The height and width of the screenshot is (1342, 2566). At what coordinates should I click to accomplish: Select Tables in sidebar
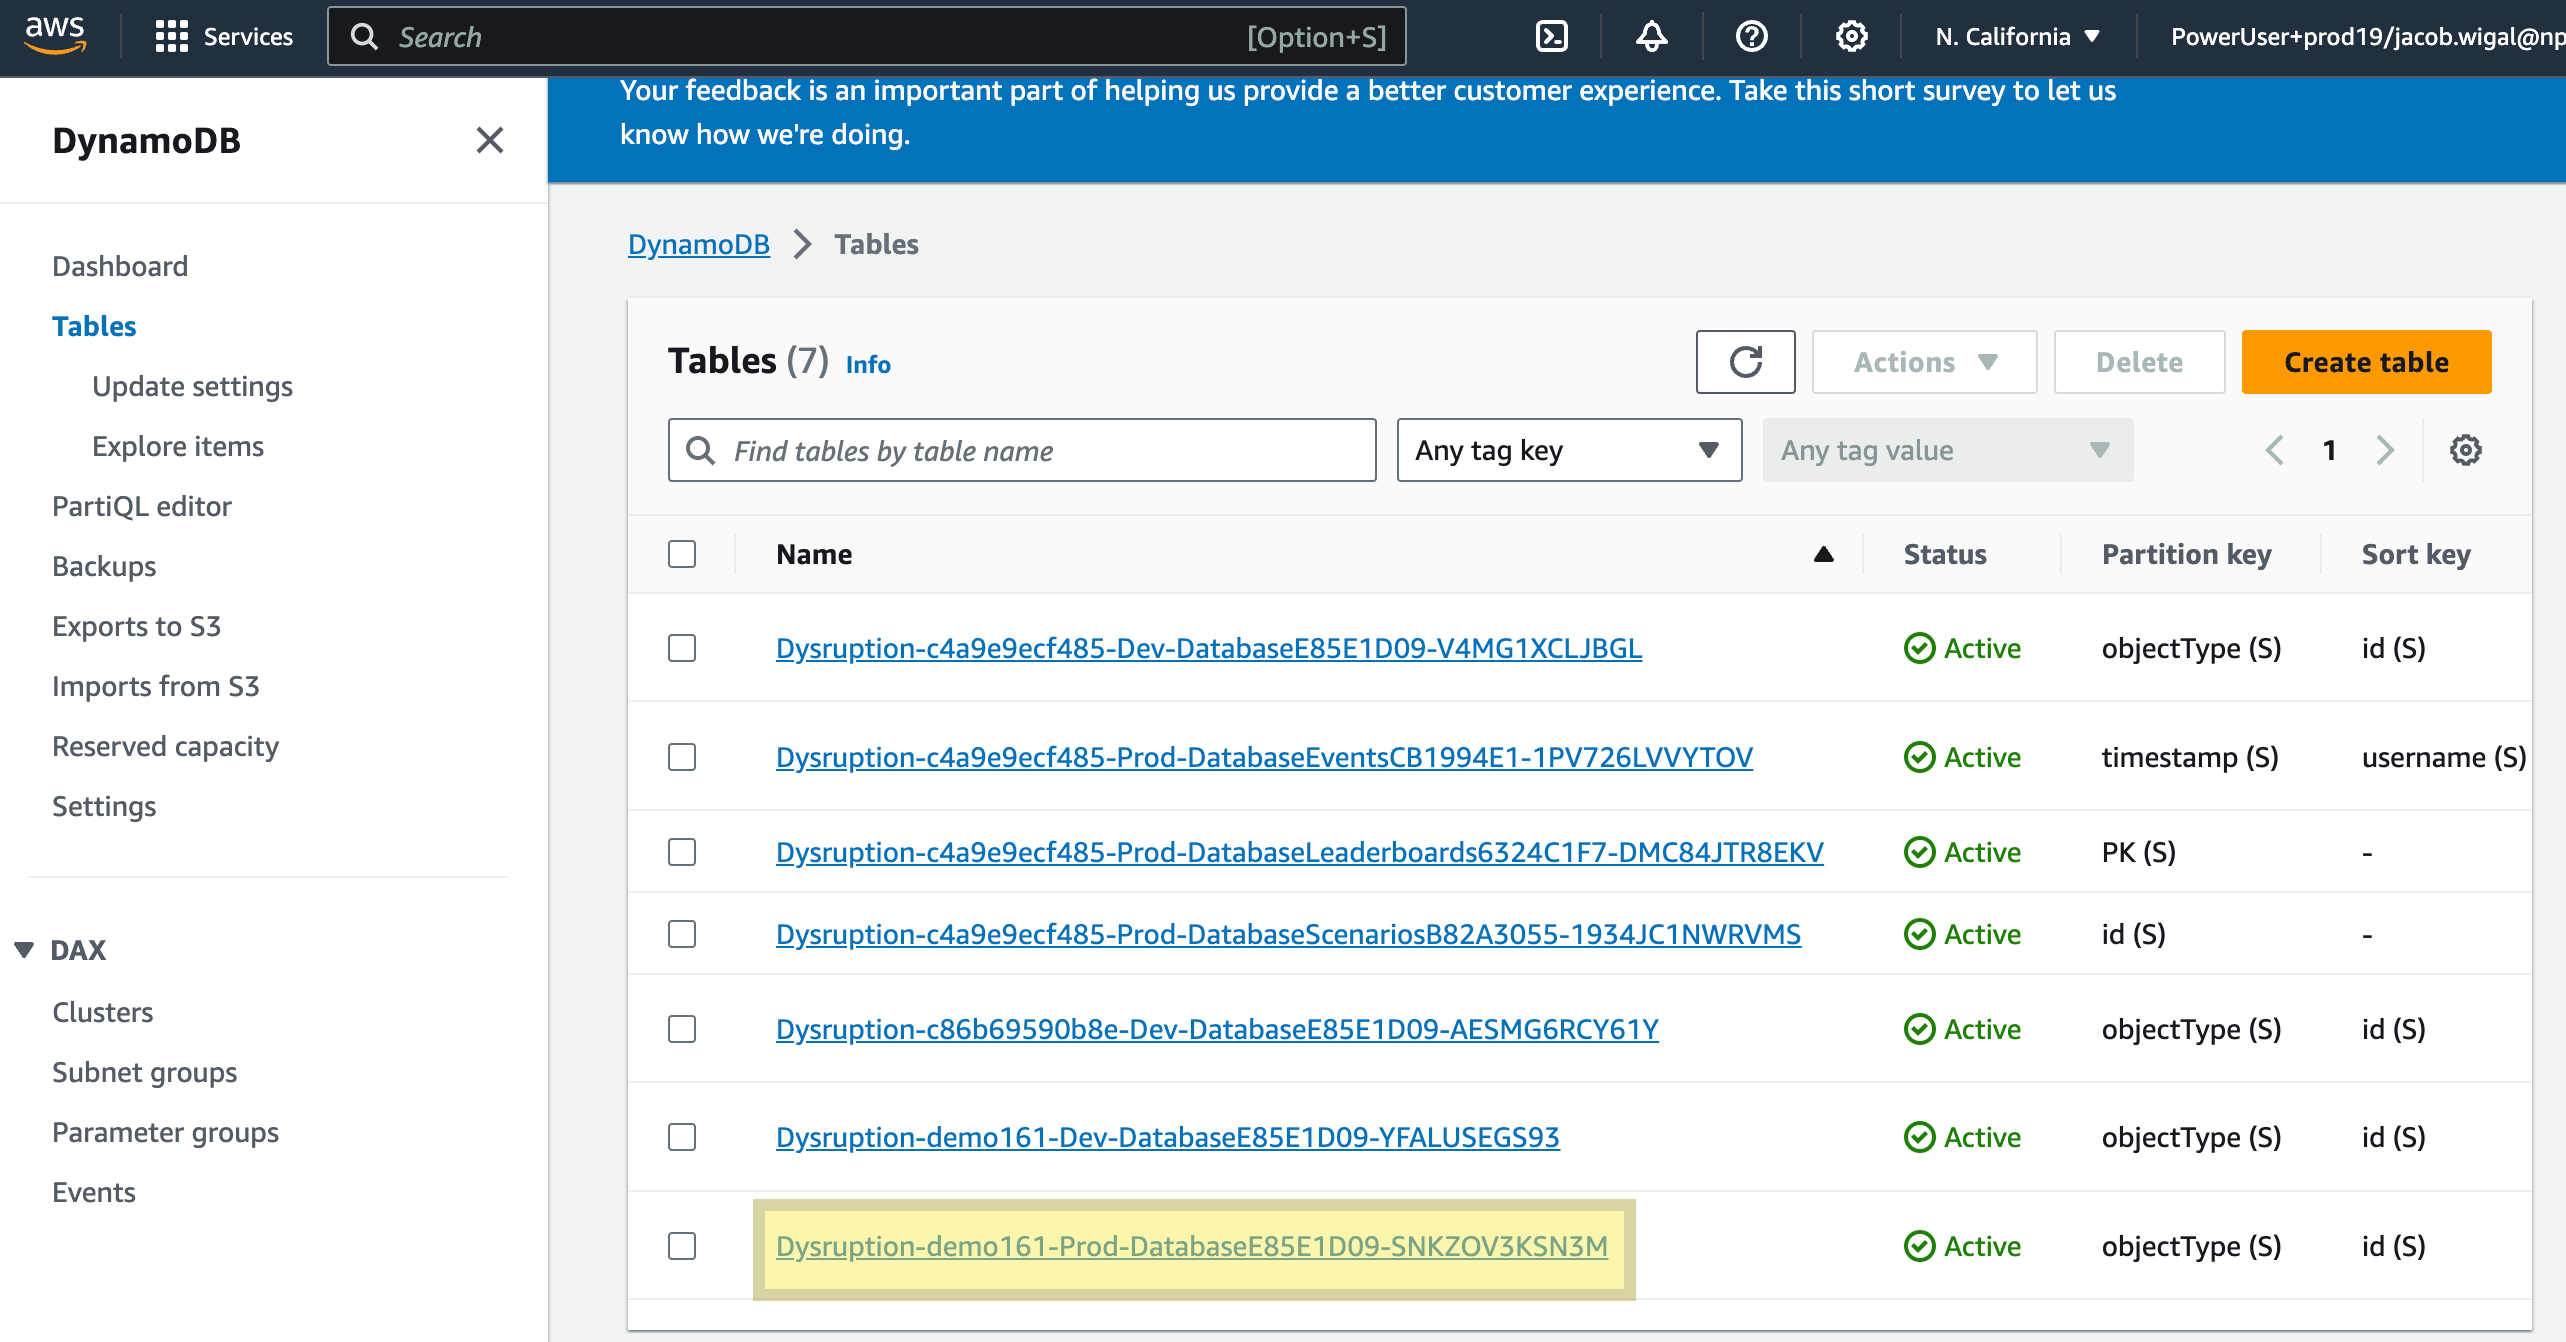(94, 326)
